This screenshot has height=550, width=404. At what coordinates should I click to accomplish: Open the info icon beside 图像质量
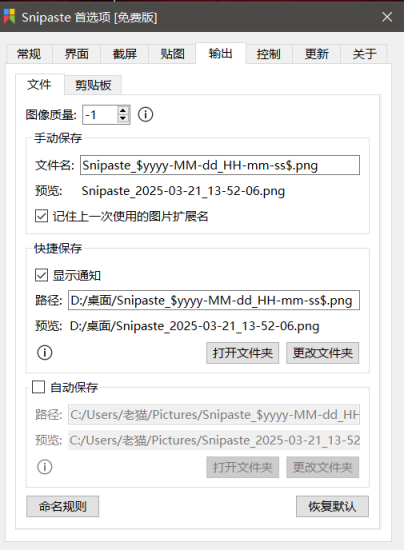[x=145, y=114]
